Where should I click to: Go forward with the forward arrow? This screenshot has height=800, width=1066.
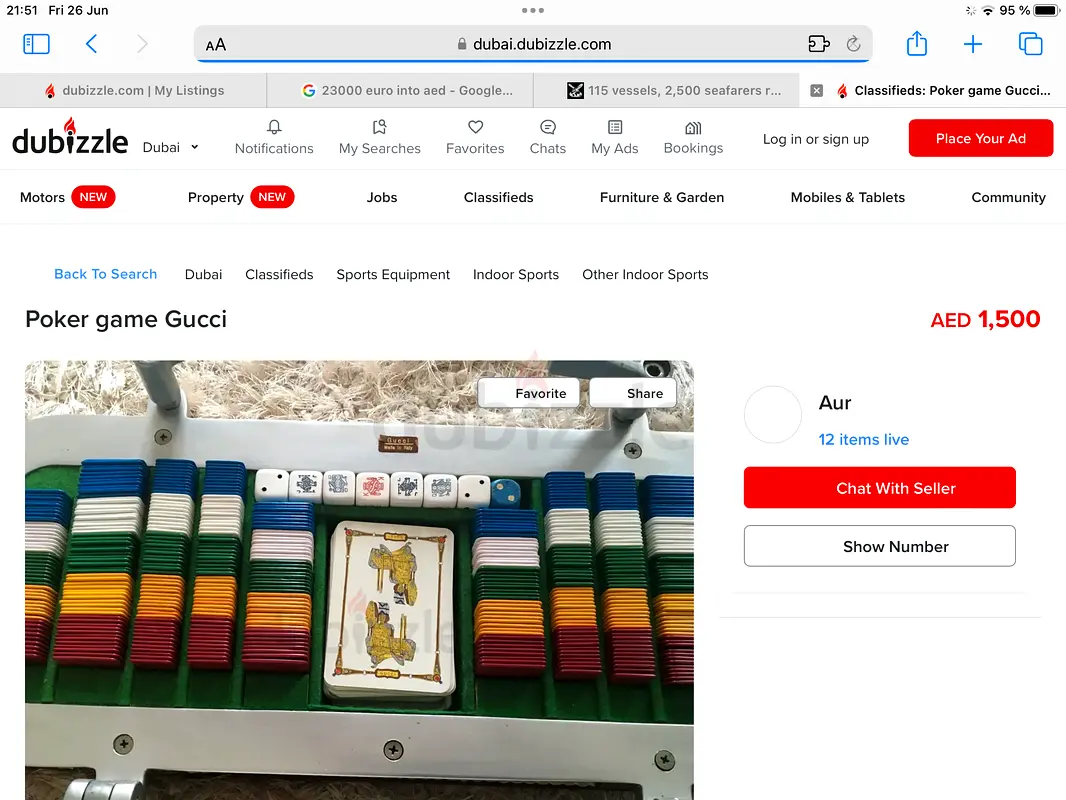pyautogui.click(x=141, y=44)
